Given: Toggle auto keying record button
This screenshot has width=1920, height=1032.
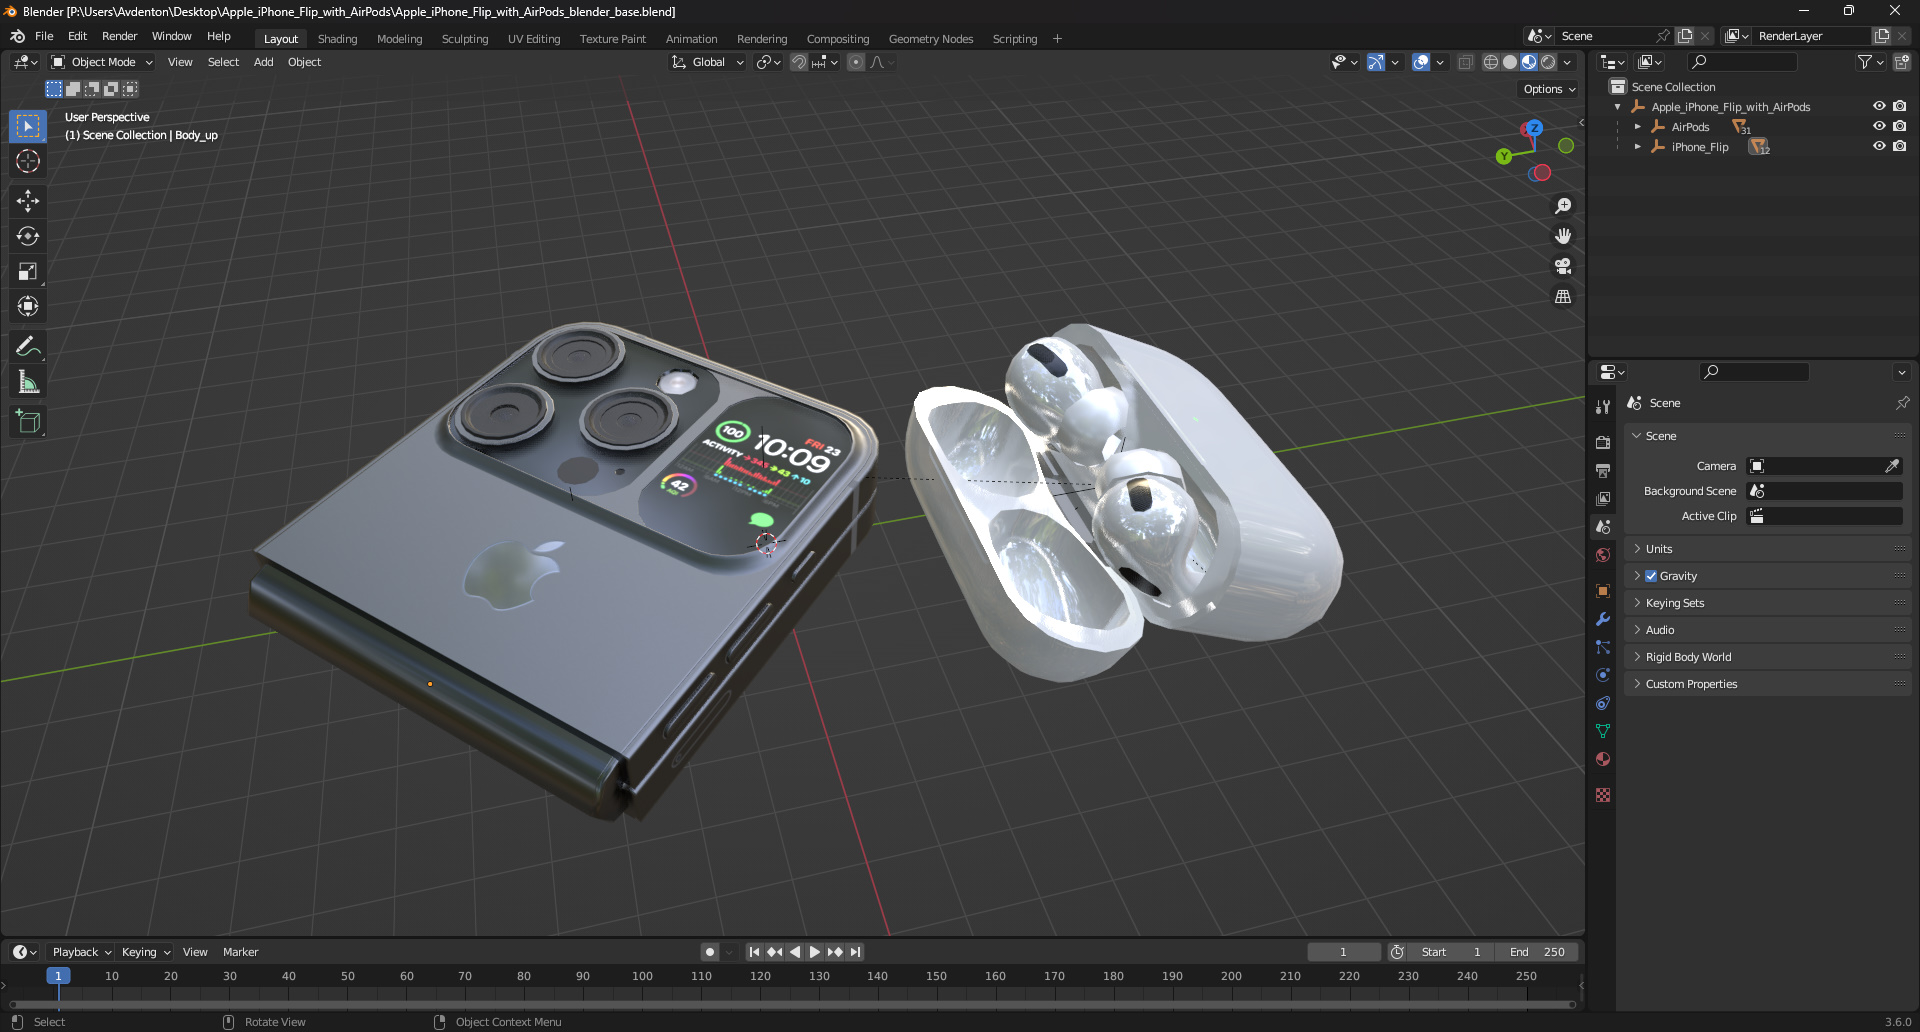Looking at the screenshot, I should point(710,952).
